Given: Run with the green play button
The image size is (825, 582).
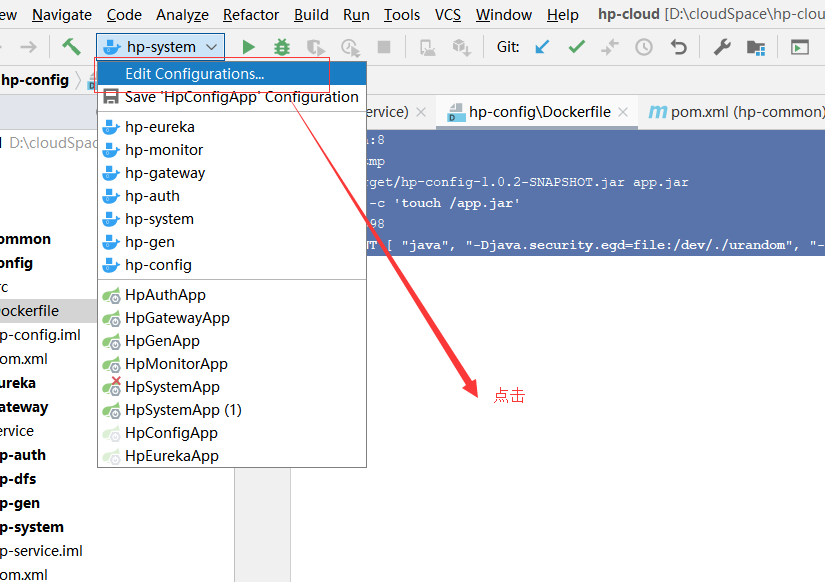Looking at the screenshot, I should [x=248, y=47].
